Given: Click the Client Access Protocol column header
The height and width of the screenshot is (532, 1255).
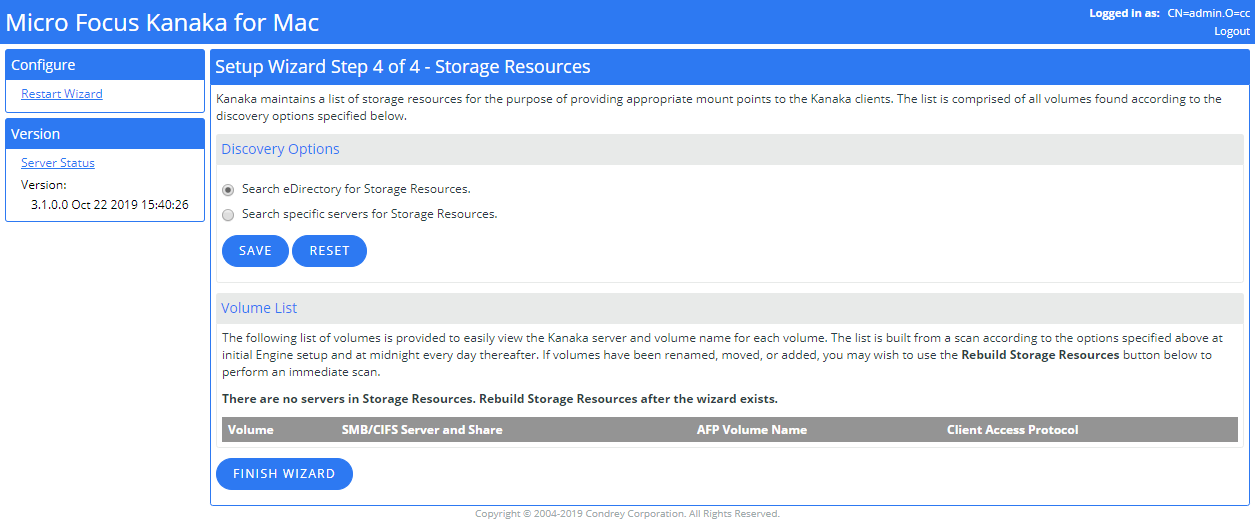Looking at the screenshot, I should point(1012,430).
